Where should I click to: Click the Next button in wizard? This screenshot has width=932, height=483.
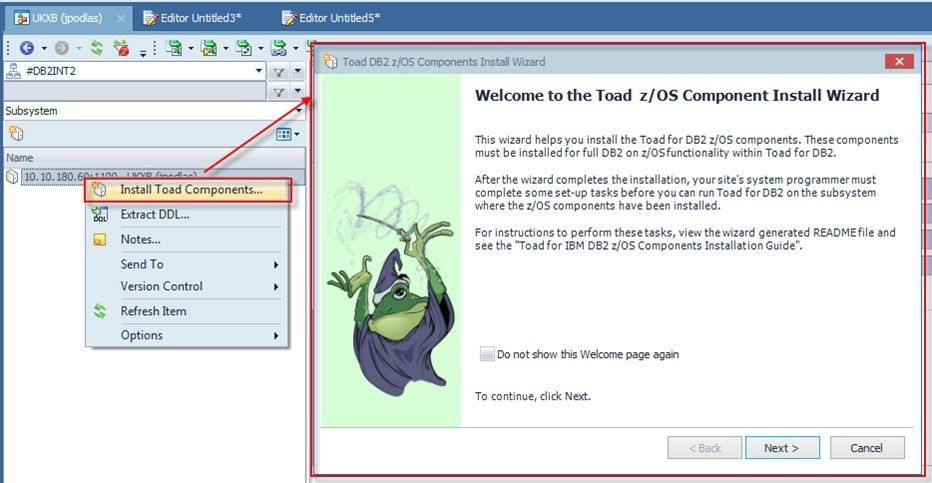tap(782, 448)
